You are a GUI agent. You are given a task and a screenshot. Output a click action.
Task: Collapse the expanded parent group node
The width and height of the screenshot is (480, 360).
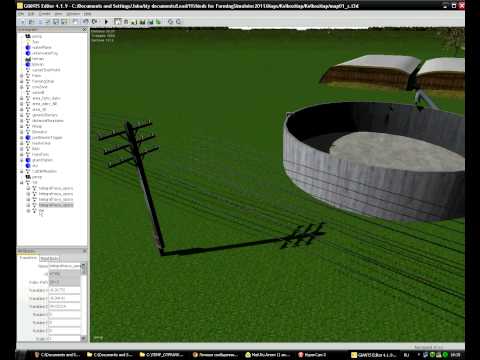pos(22,183)
